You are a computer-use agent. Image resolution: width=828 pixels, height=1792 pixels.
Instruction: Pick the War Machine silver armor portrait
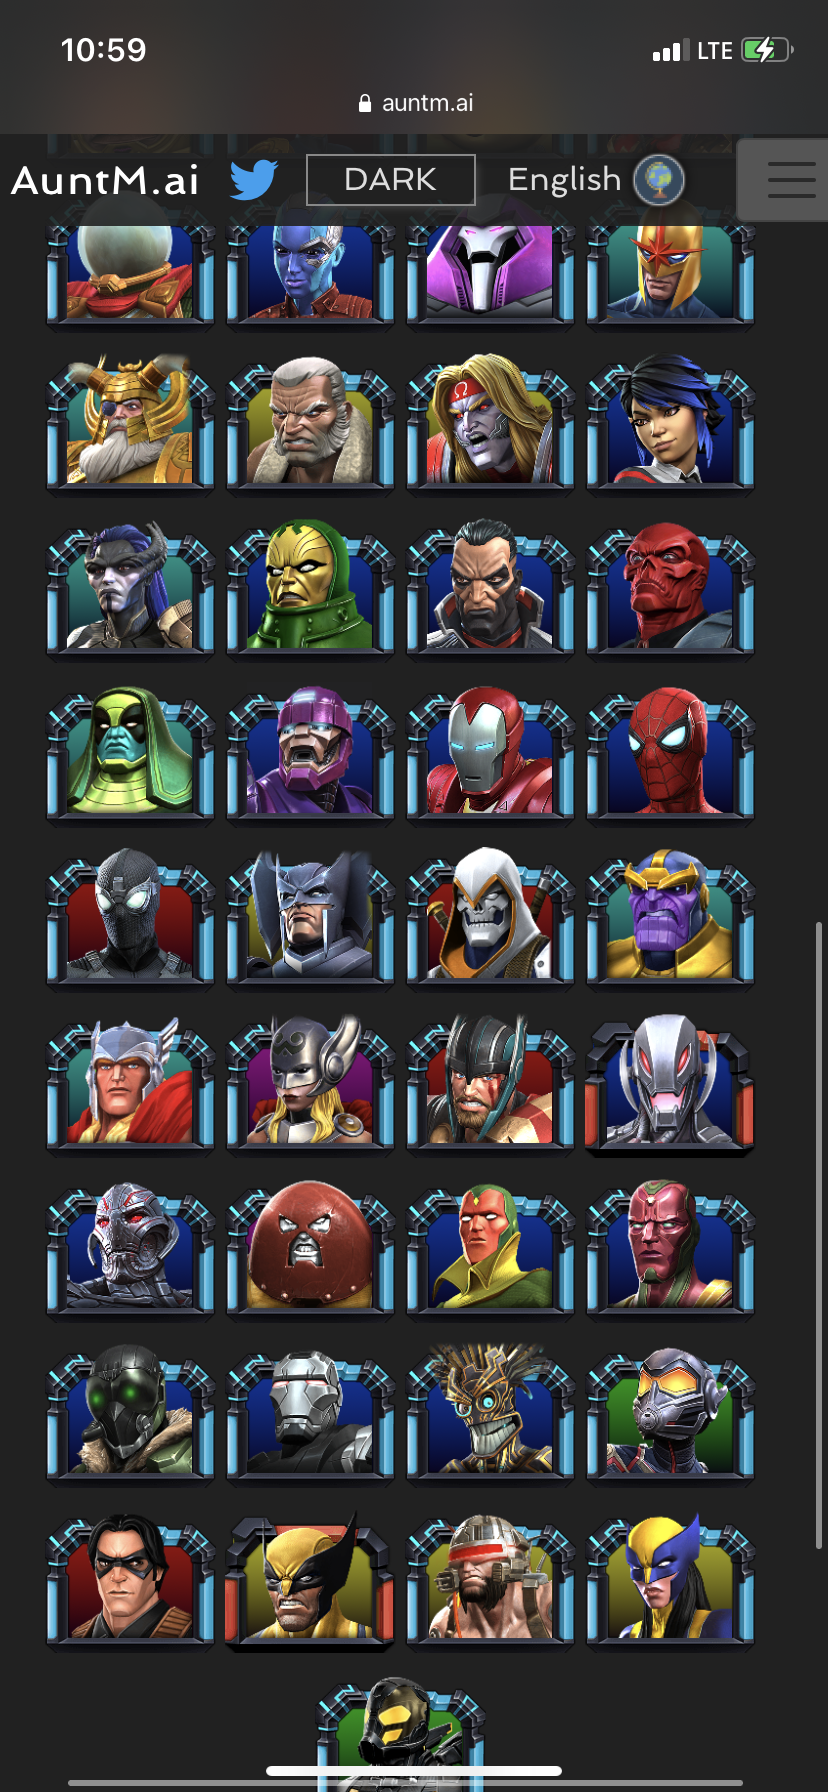click(310, 1415)
